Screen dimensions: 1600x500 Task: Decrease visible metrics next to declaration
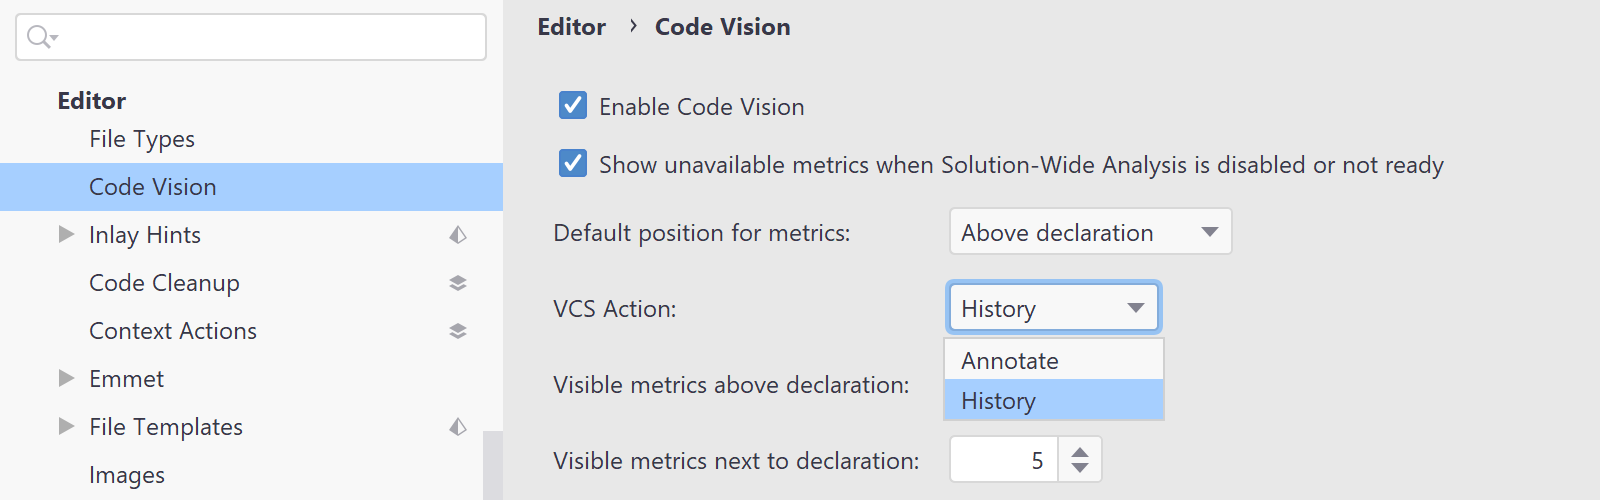[1080, 468]
